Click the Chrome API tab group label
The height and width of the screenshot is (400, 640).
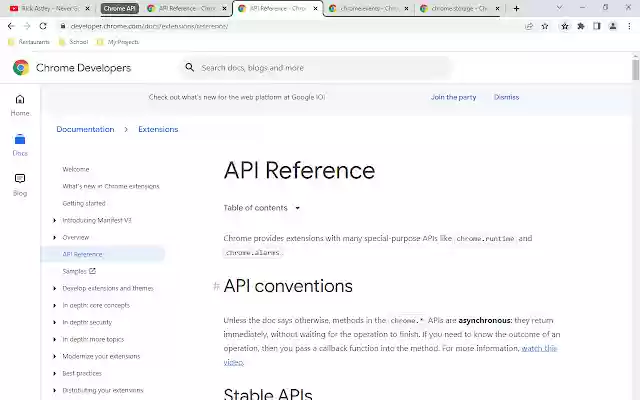tap(119, 8)
